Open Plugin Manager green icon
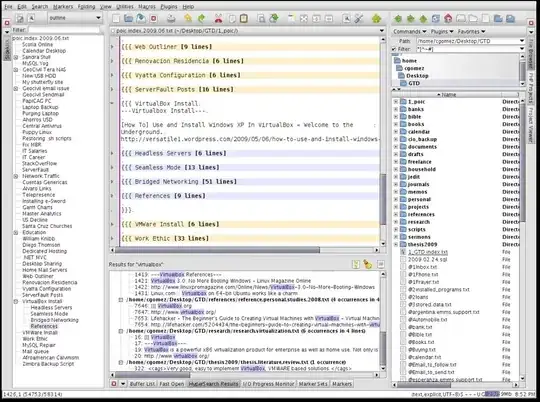540x402 pixels. pos(376,18)
